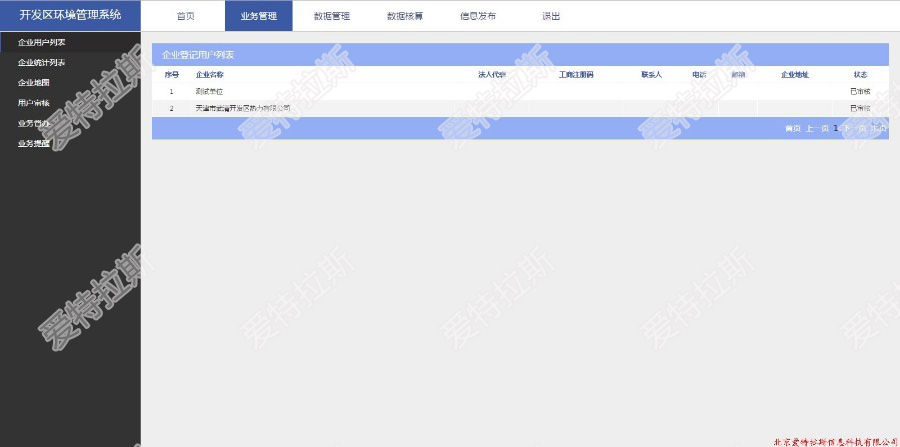Select page number 1 in pagination
This screenshot has height=447, width=900.
(835, 128)
